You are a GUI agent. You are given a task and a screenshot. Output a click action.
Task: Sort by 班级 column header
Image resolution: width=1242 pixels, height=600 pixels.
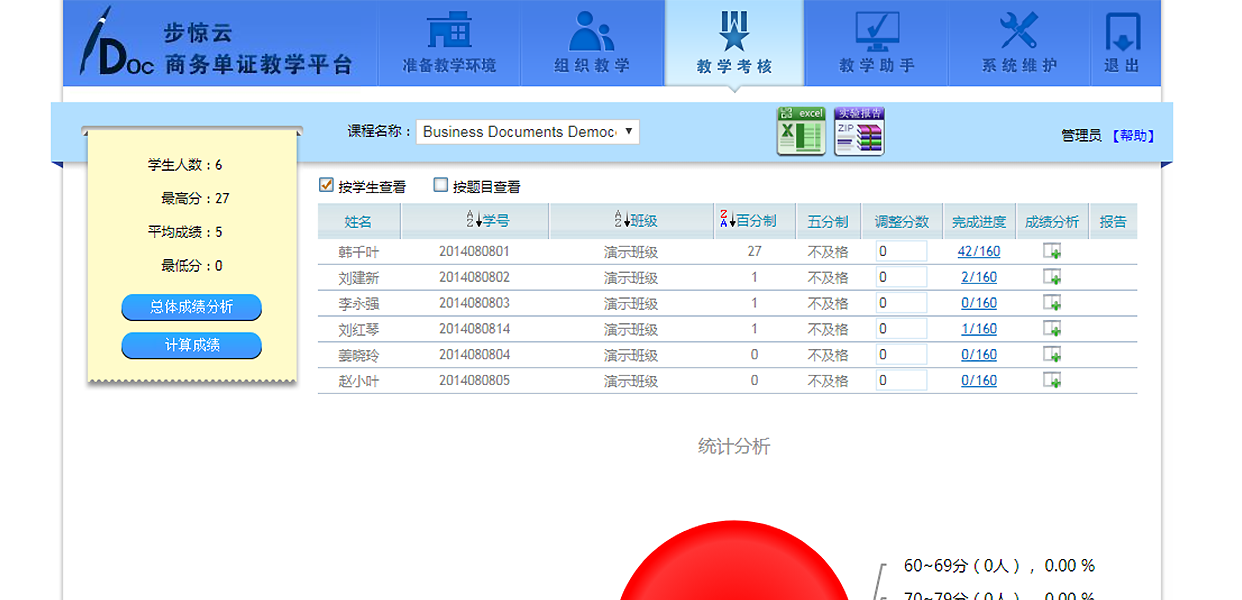[636, 221]
